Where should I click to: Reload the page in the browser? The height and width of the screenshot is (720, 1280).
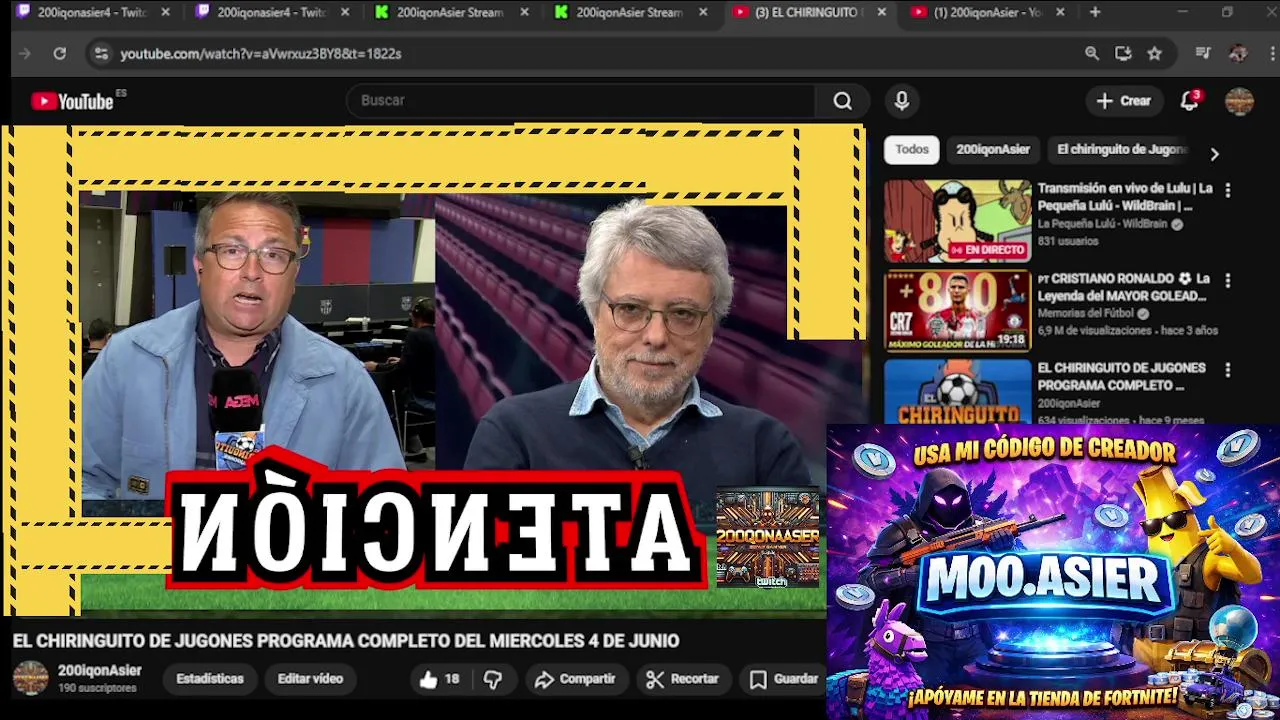click(59, 53)
